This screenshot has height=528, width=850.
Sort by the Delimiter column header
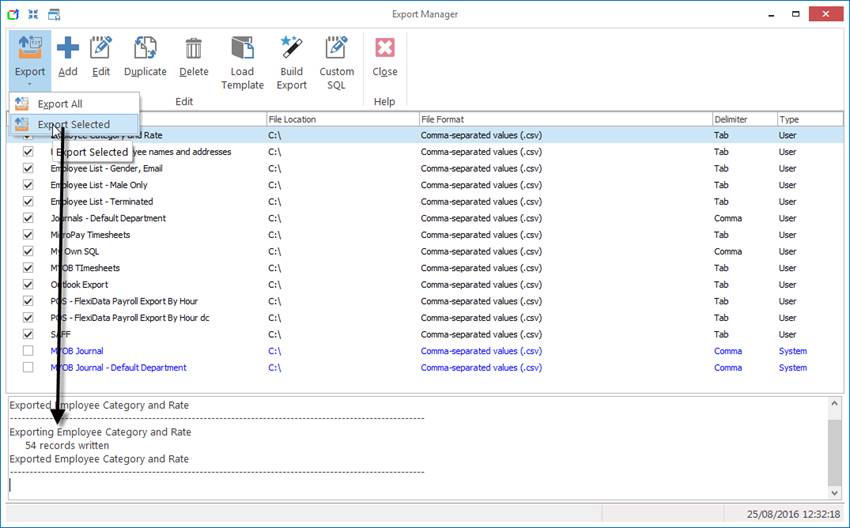tap(744, 119)
